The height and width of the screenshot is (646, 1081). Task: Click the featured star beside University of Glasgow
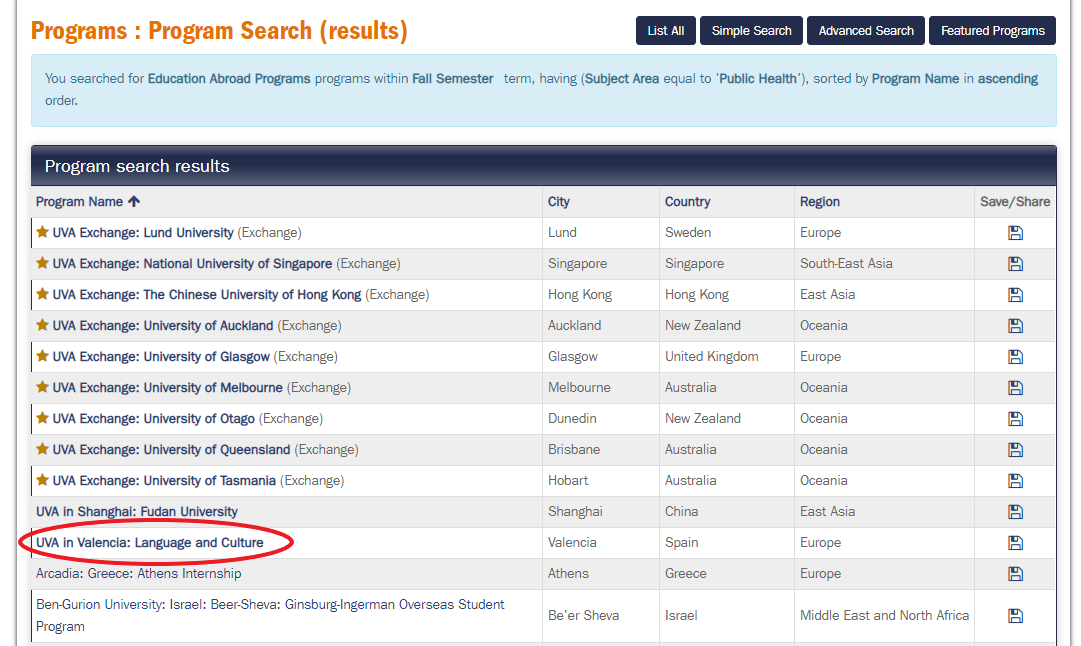click(x=42, y=356)
